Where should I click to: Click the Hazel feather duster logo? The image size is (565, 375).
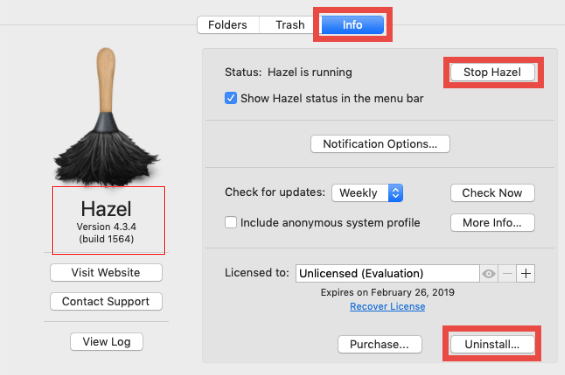pyautogui.click(x=106, y=117)
